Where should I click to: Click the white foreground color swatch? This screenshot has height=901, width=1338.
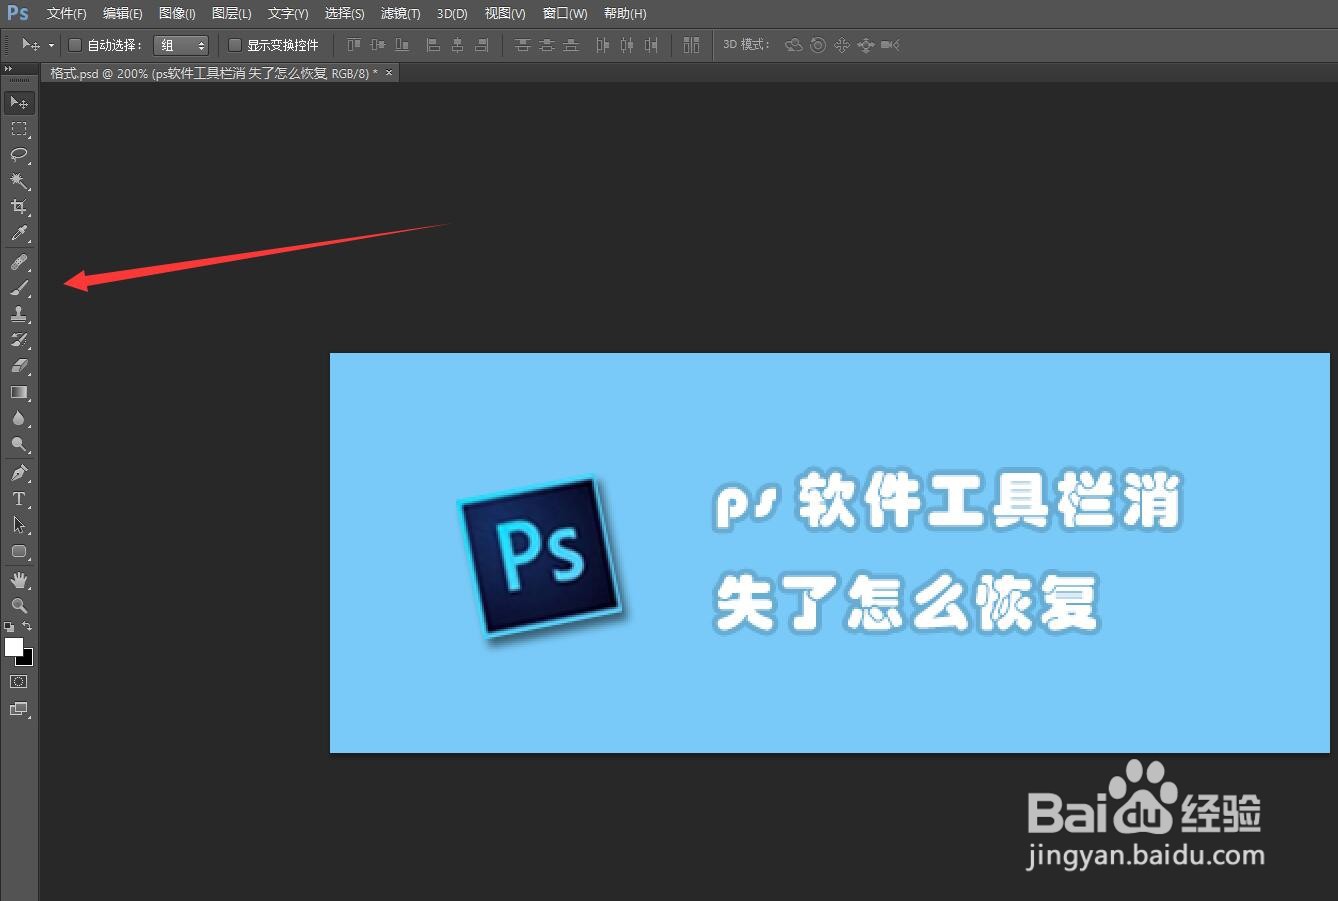pos(14,647)
